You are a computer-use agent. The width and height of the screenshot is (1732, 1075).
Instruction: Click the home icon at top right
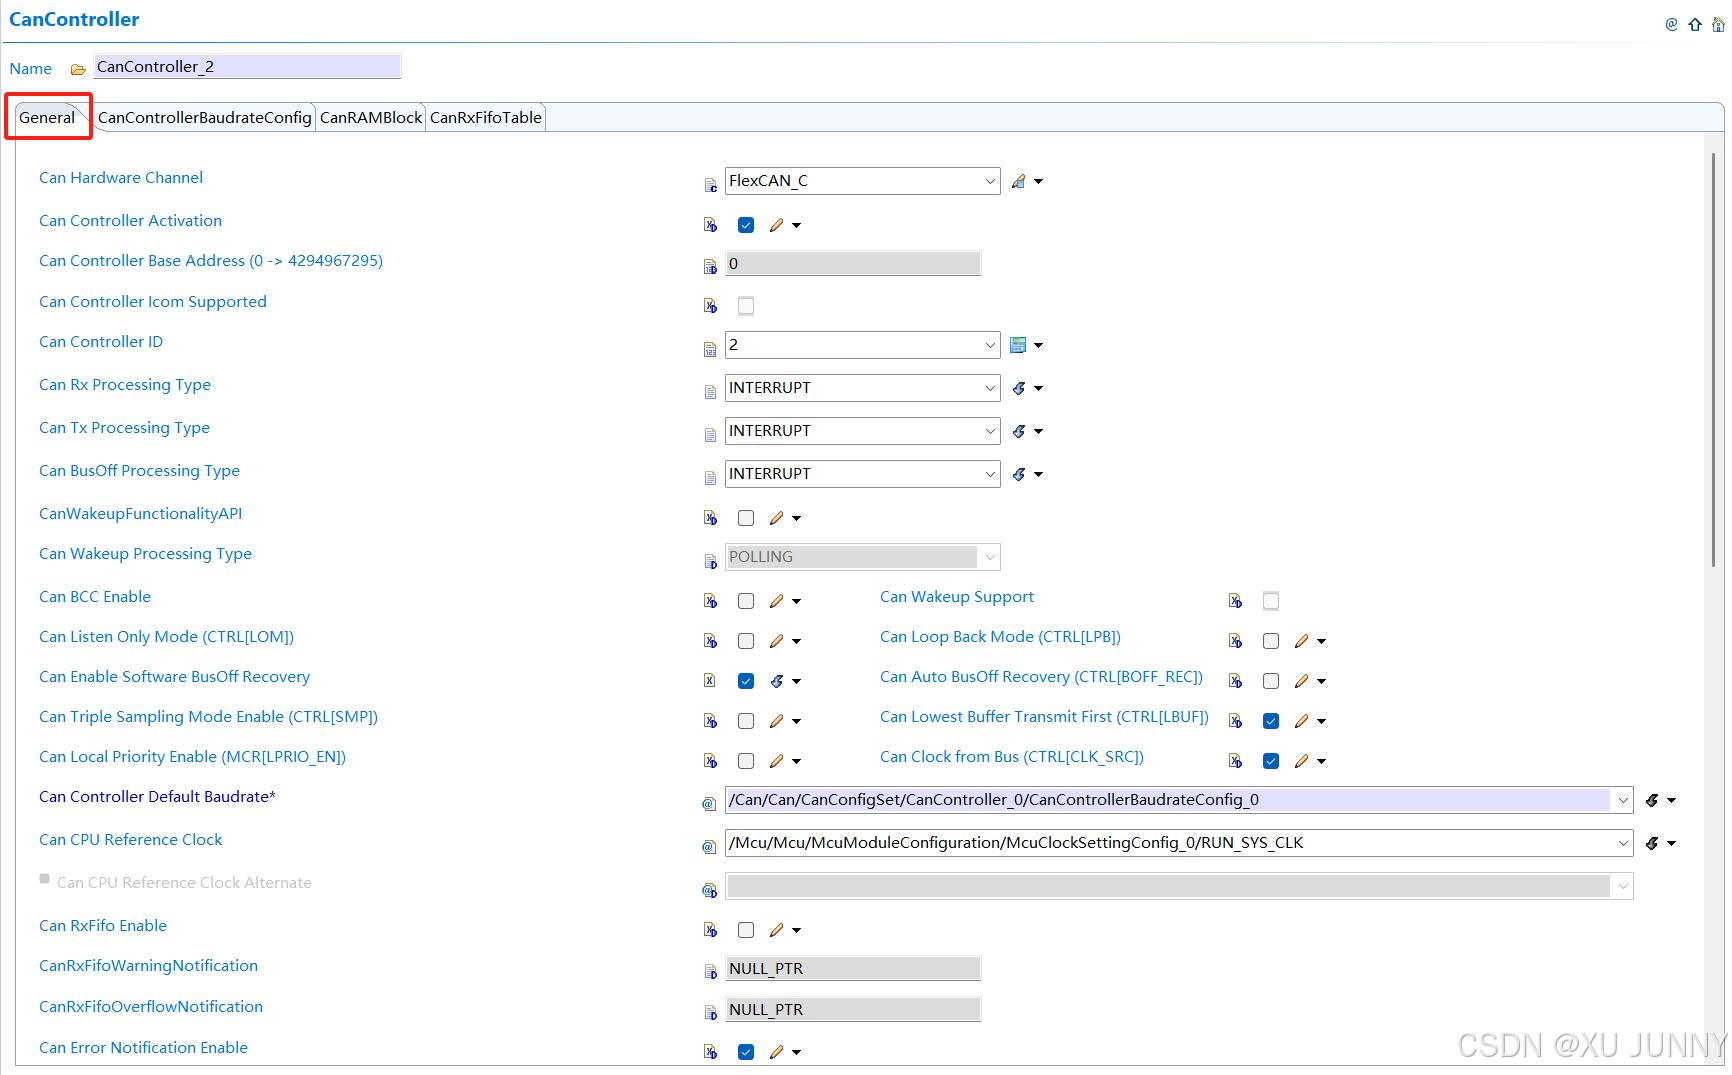1718,25
